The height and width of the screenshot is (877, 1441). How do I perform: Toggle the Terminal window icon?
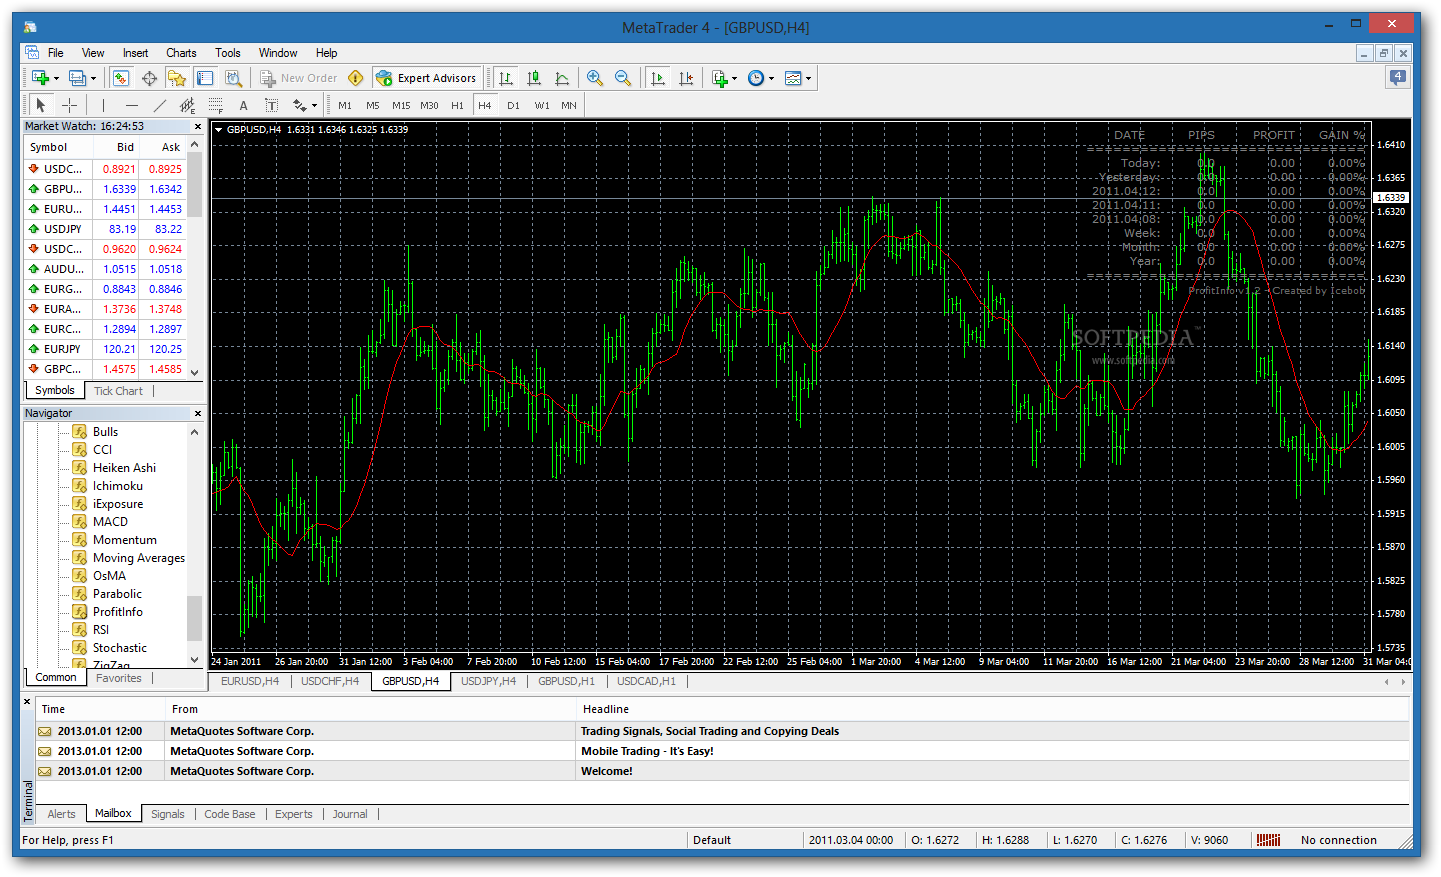205,78
